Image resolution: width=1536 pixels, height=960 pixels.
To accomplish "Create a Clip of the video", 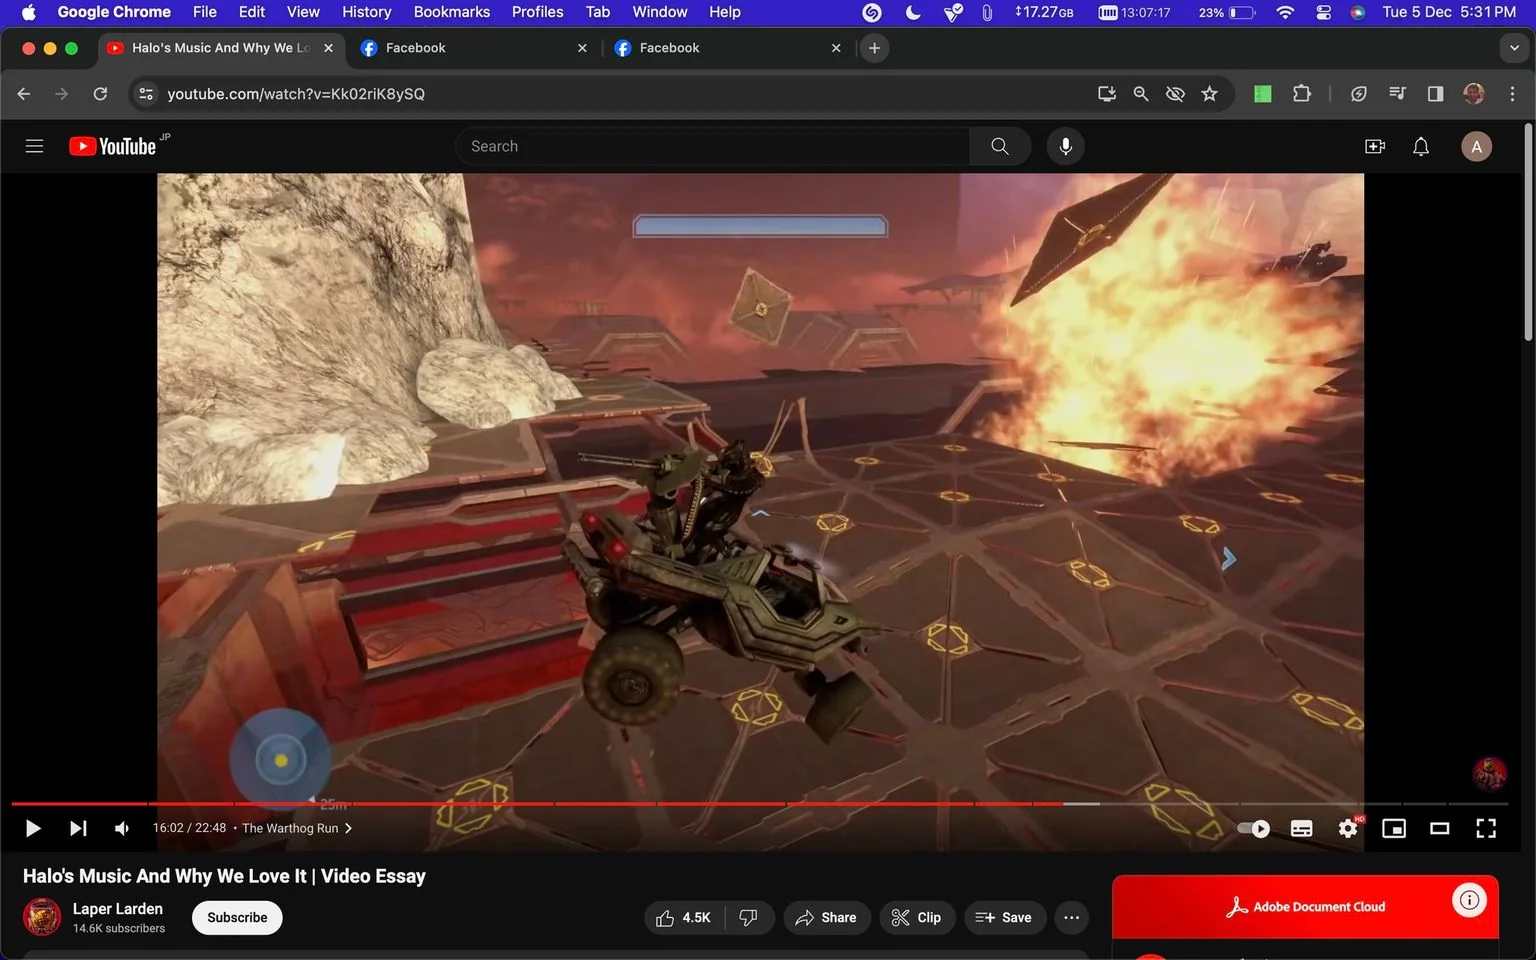I will [917, 917].
